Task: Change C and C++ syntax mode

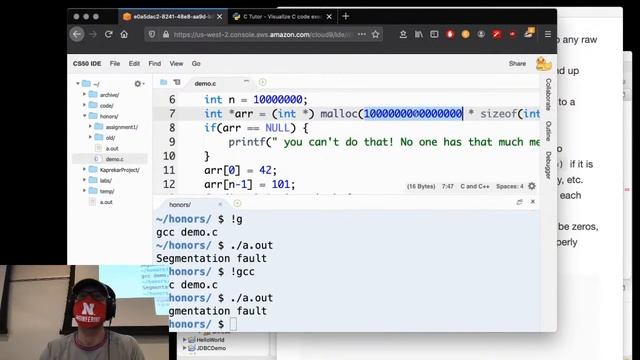Action: click(x=475, y=187)
